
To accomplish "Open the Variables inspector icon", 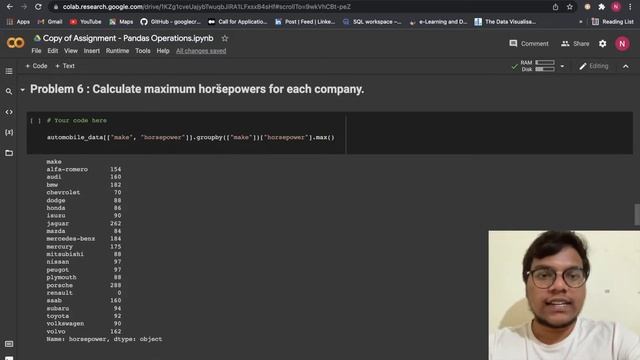I will point(9,132).
